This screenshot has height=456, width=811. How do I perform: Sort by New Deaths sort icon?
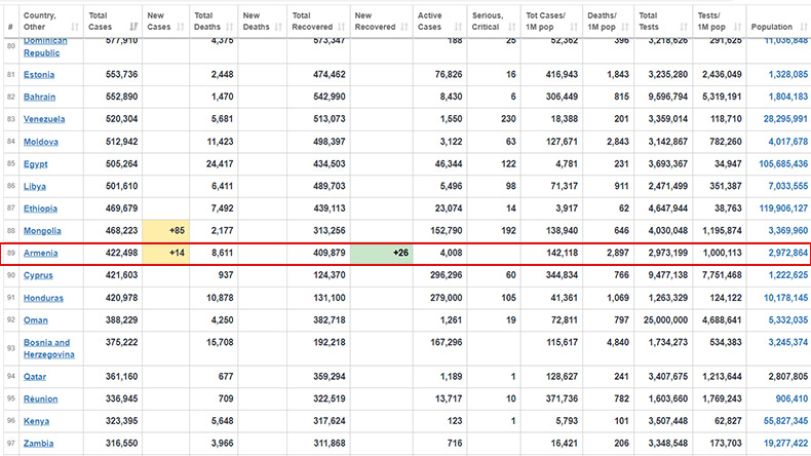point(278,27)
